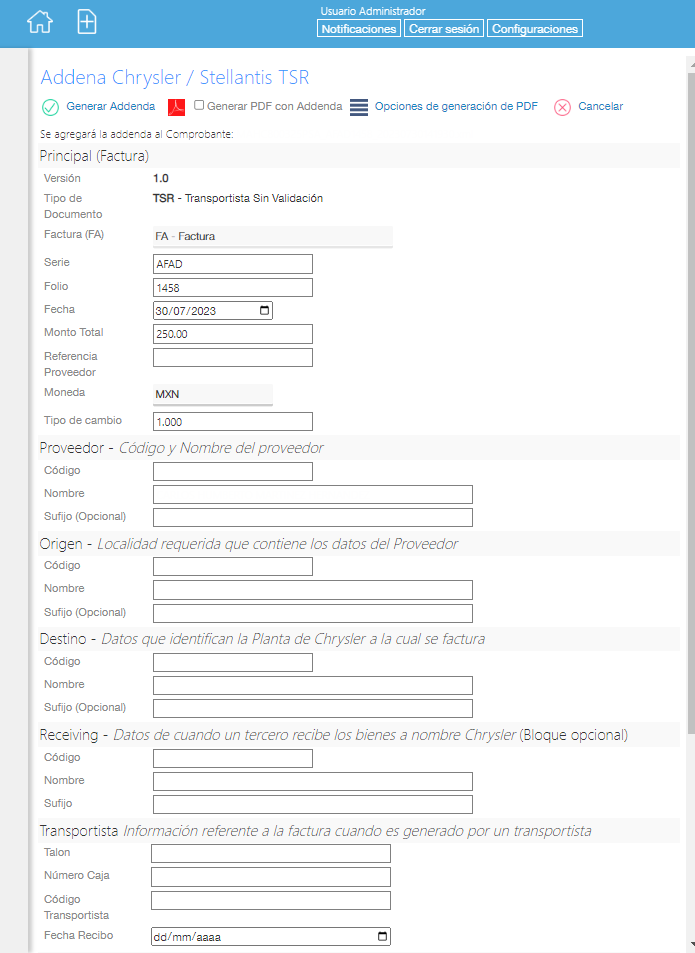
Task: Focus the Número Caja field
Action: [271, 877]
